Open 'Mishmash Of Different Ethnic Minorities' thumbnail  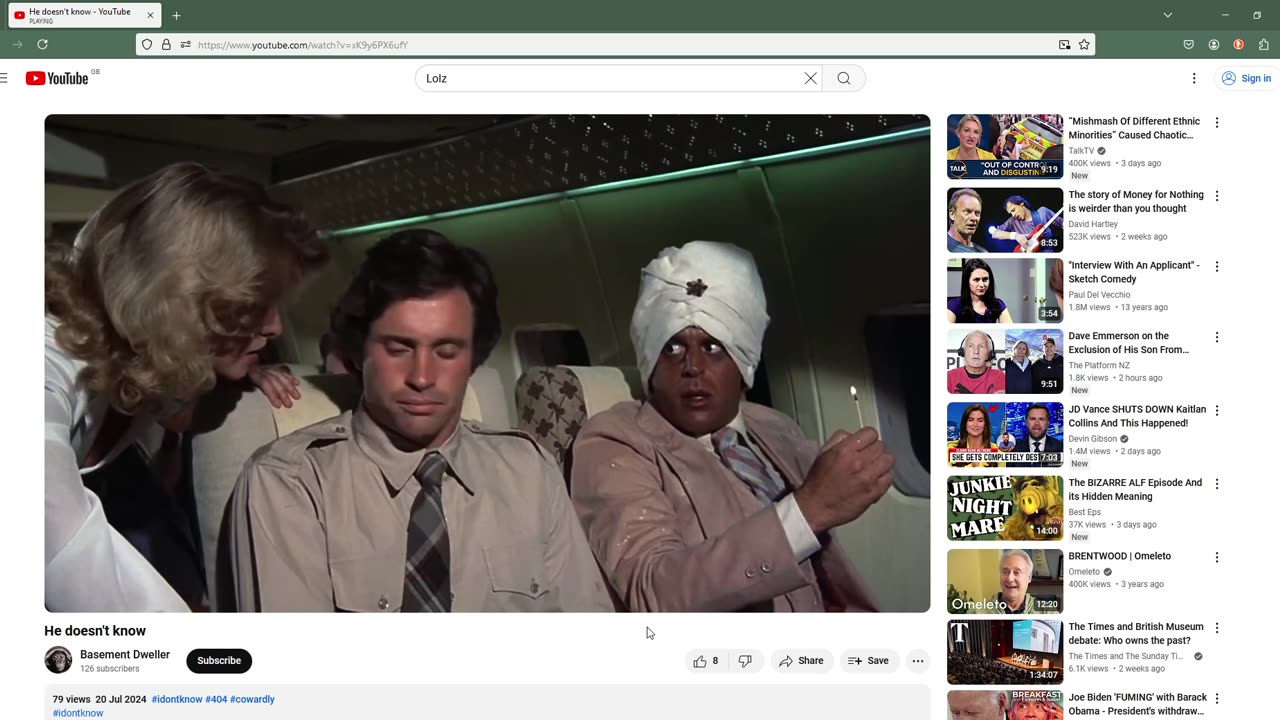point(1005,146)
